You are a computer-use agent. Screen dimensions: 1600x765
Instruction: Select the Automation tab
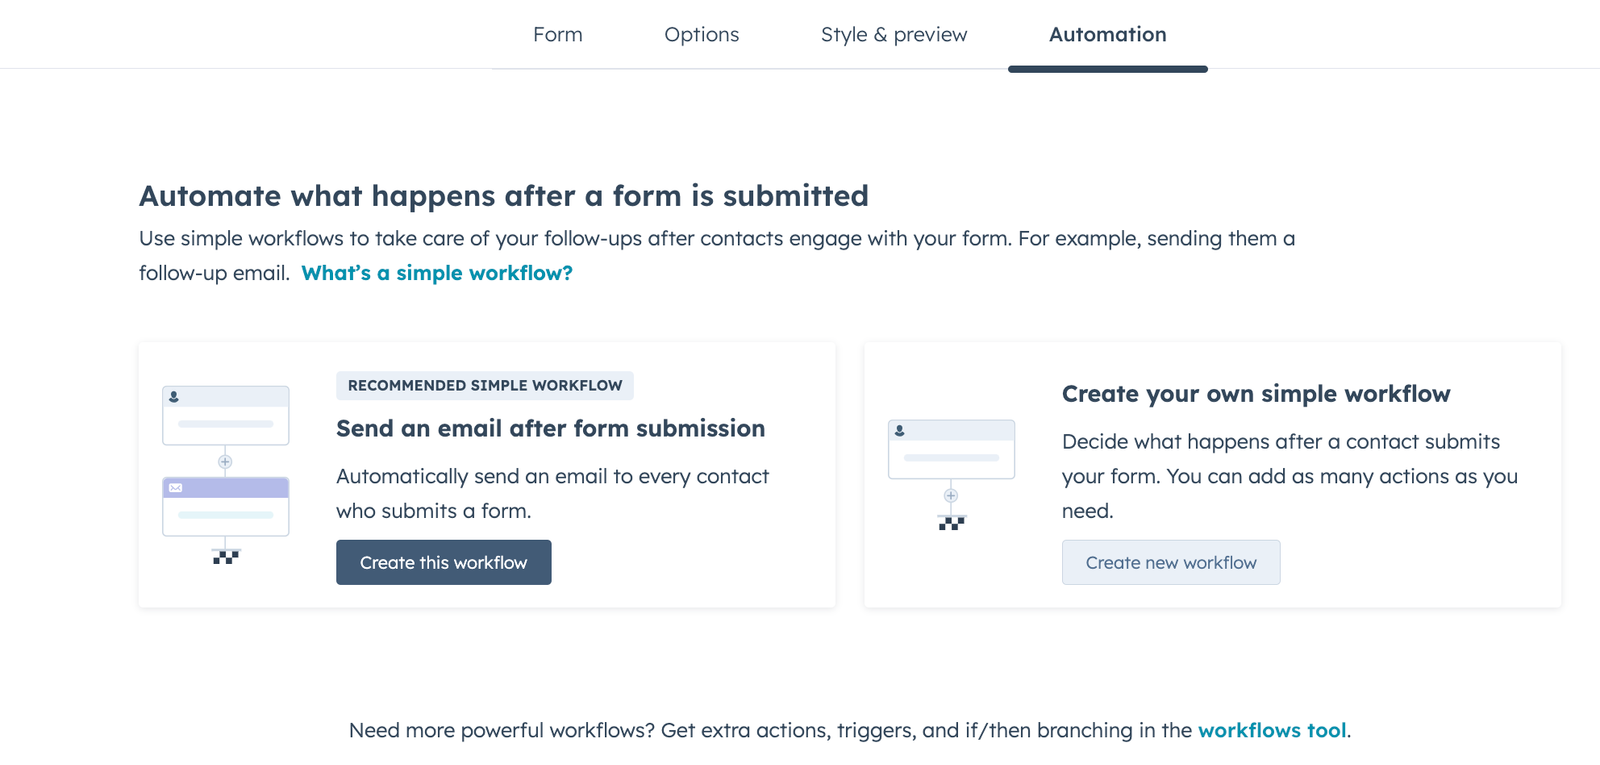pyautogui.click(x=1106, y=34)
